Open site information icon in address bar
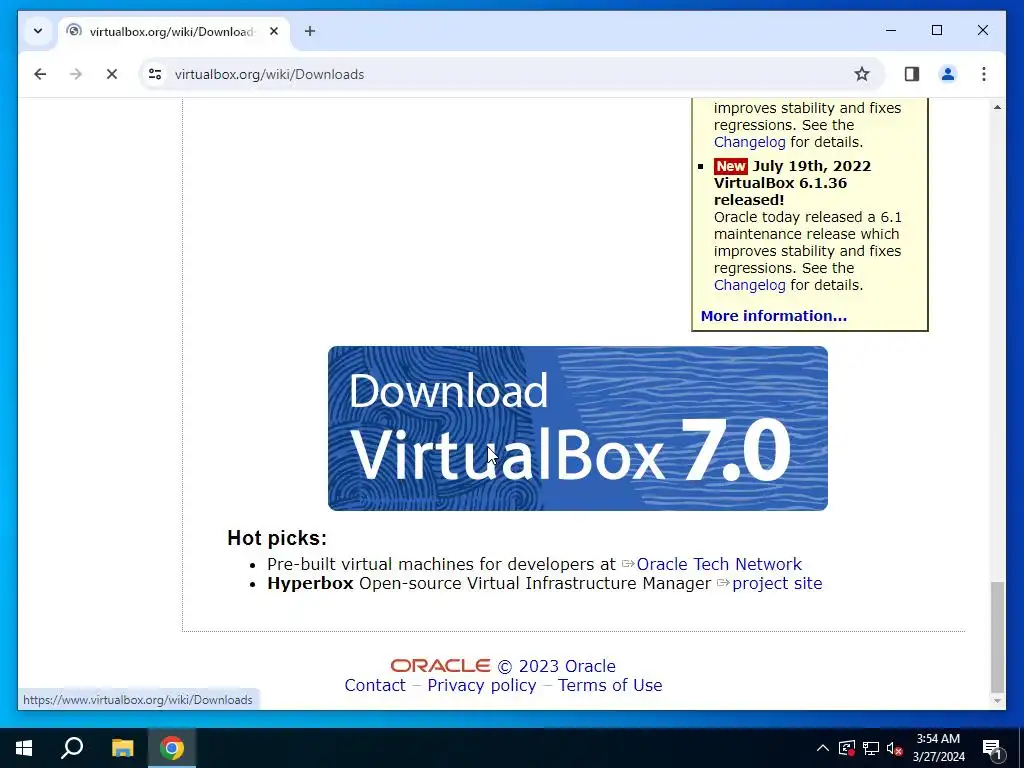Viewport: 1024px width, 768px height. [155, 74]
